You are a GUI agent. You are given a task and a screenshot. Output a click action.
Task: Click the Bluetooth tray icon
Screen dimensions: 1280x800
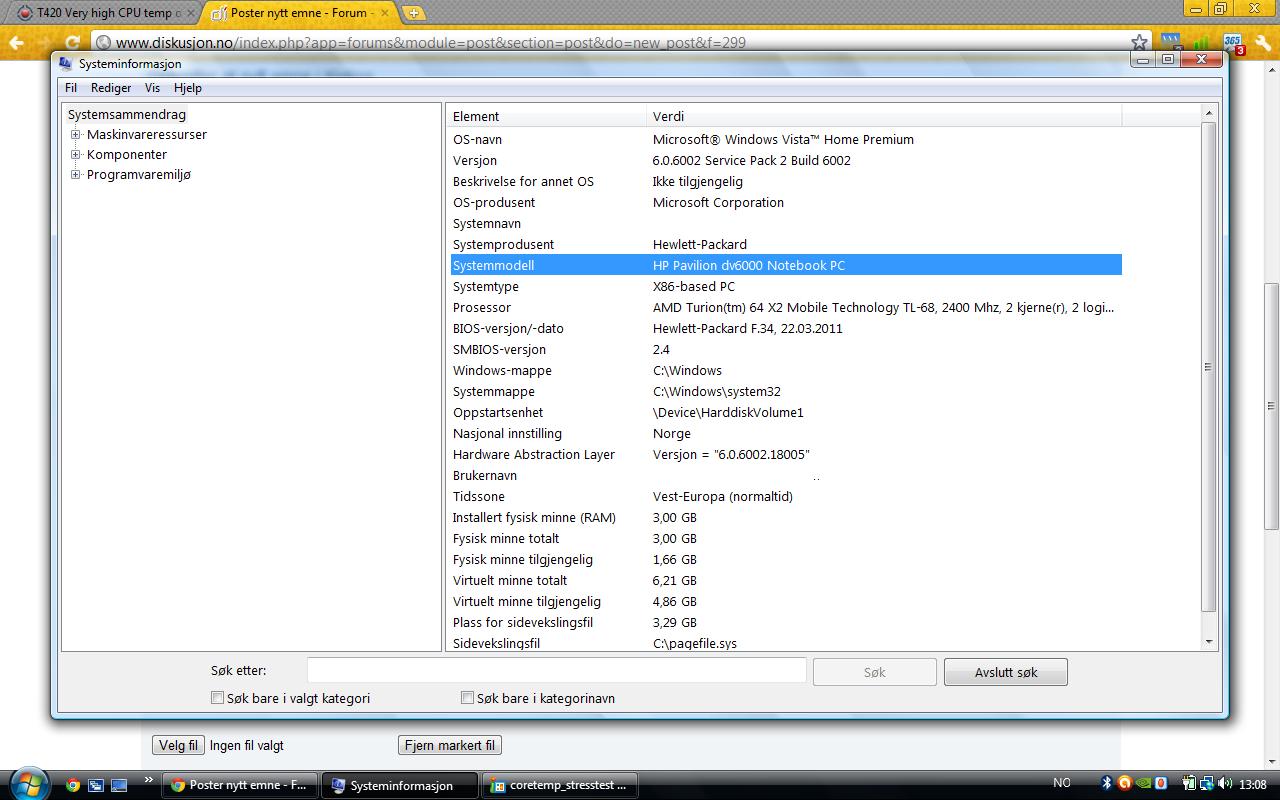coord(1107,784)
